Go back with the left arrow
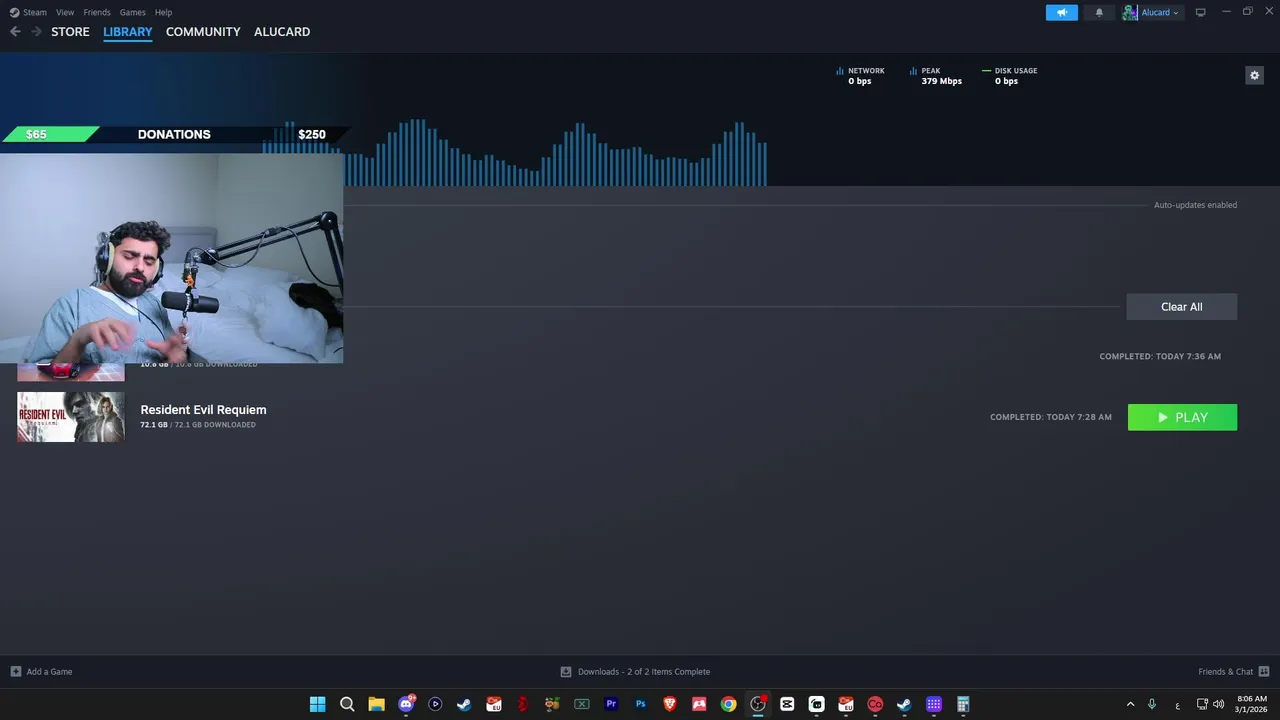The width and height of the screenshot is (1280, 720). point(15,32)
